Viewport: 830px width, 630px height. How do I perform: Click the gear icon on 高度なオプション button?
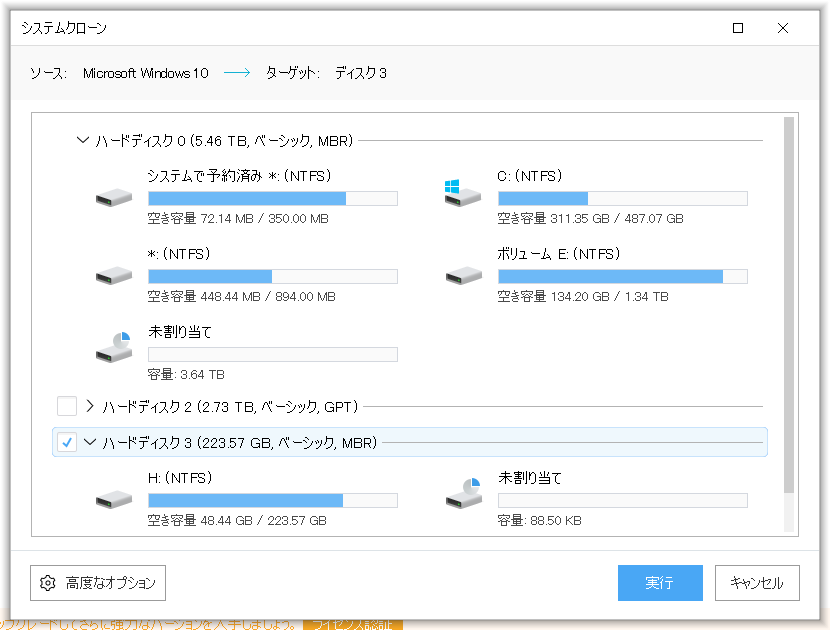(47, 583)
